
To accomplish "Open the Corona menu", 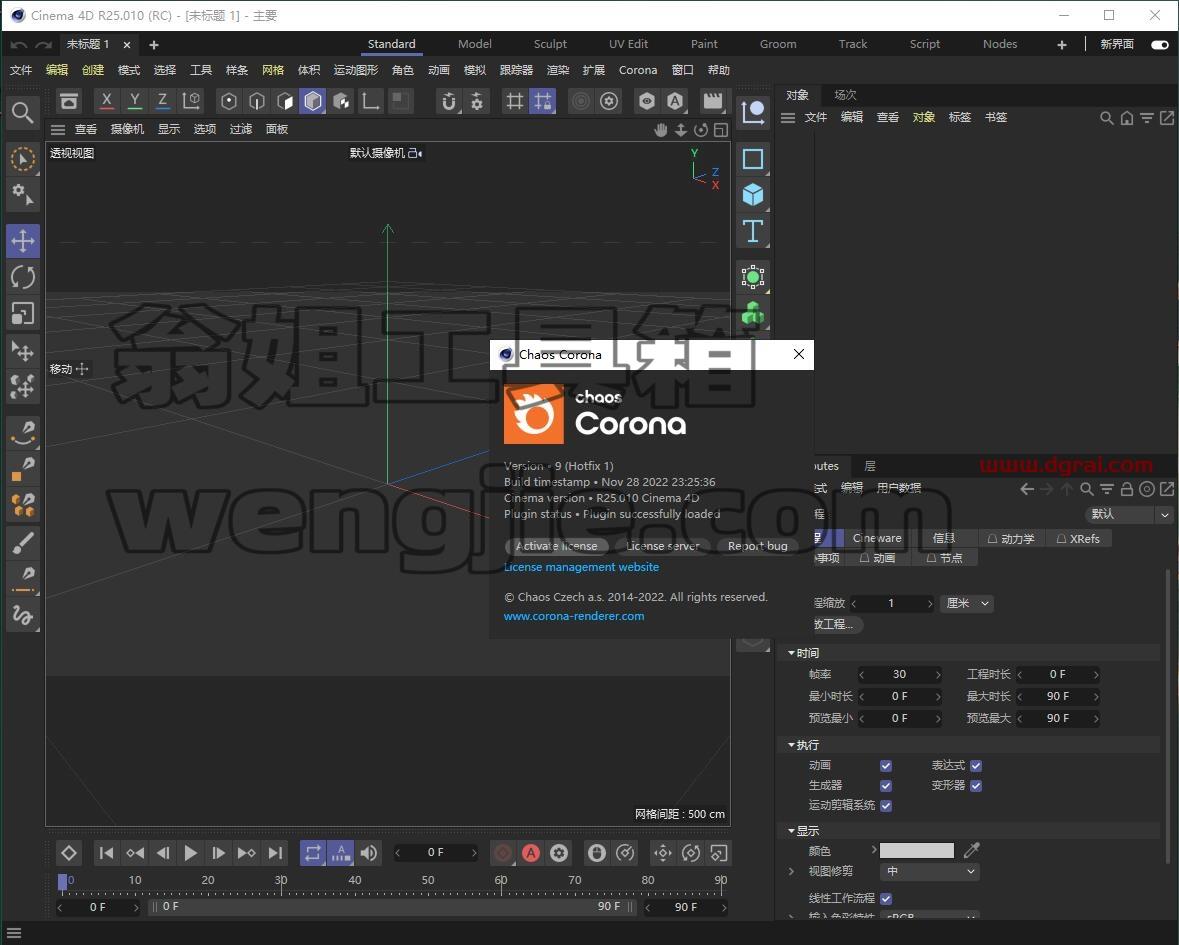I will pos(638,70).
